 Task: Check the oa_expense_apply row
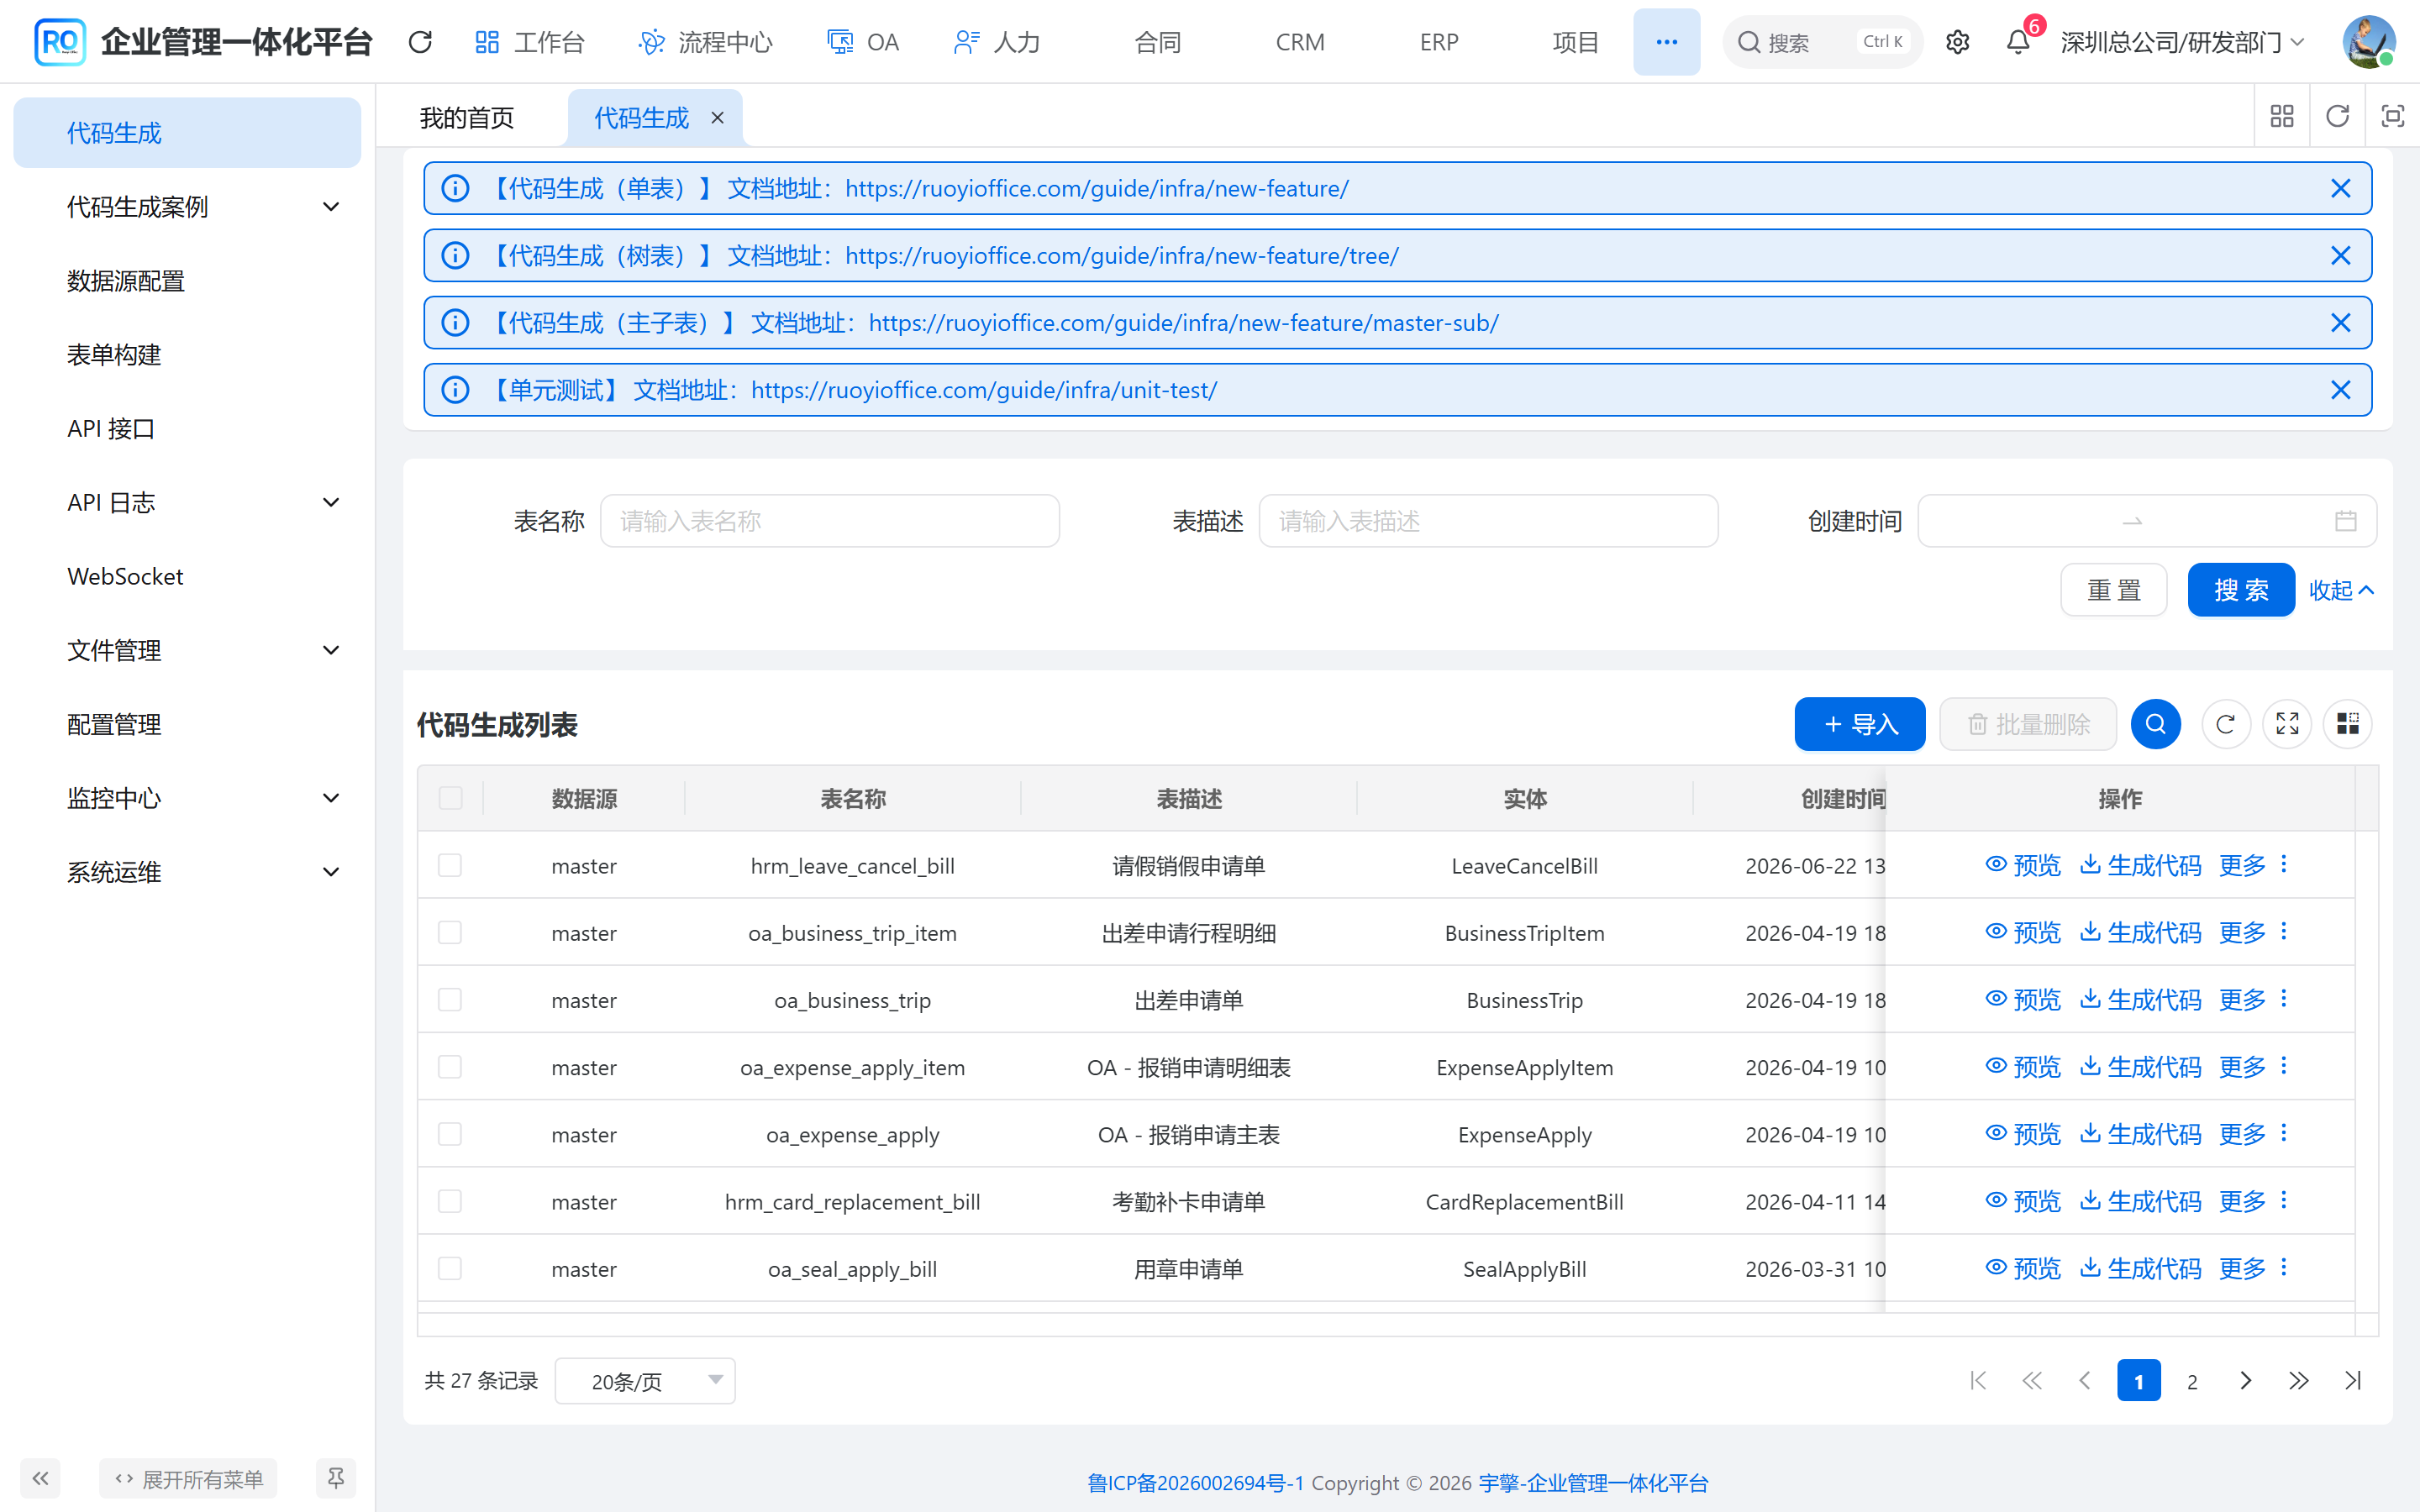click(450, 1134)
